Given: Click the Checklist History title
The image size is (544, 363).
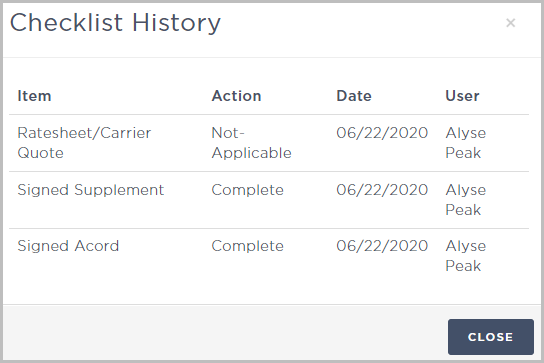Looking at the screenshot, I should pyautogui.click(x=115, y=23).
